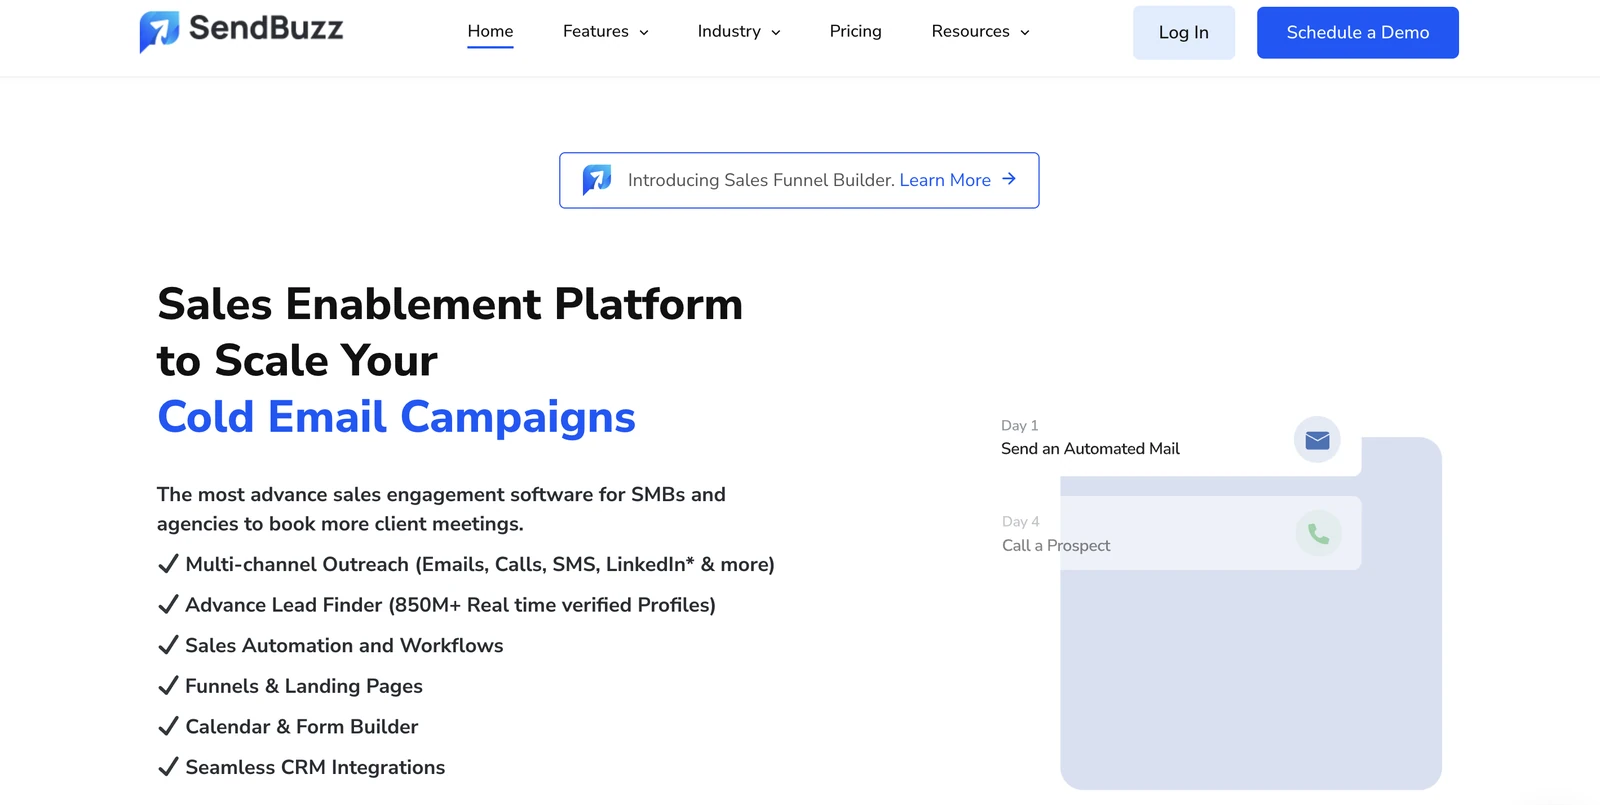Click the green phone call icon
Screen dimensions: 1600x805
point(1319,534)
